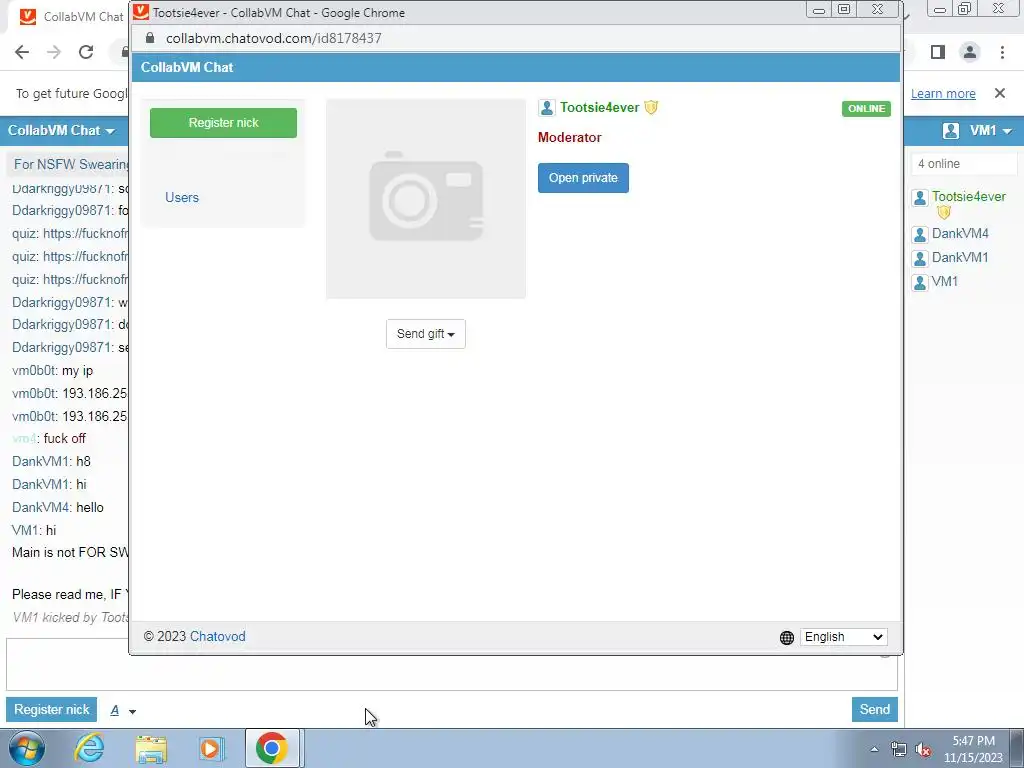Select DankVM4 in the online users list

pos(960,233)
